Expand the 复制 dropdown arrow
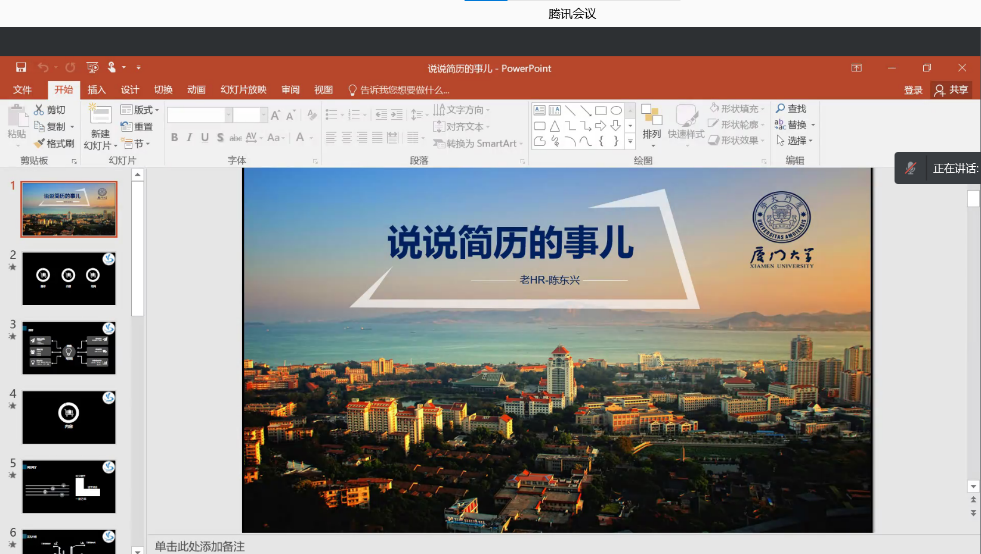 pos(72,126)
